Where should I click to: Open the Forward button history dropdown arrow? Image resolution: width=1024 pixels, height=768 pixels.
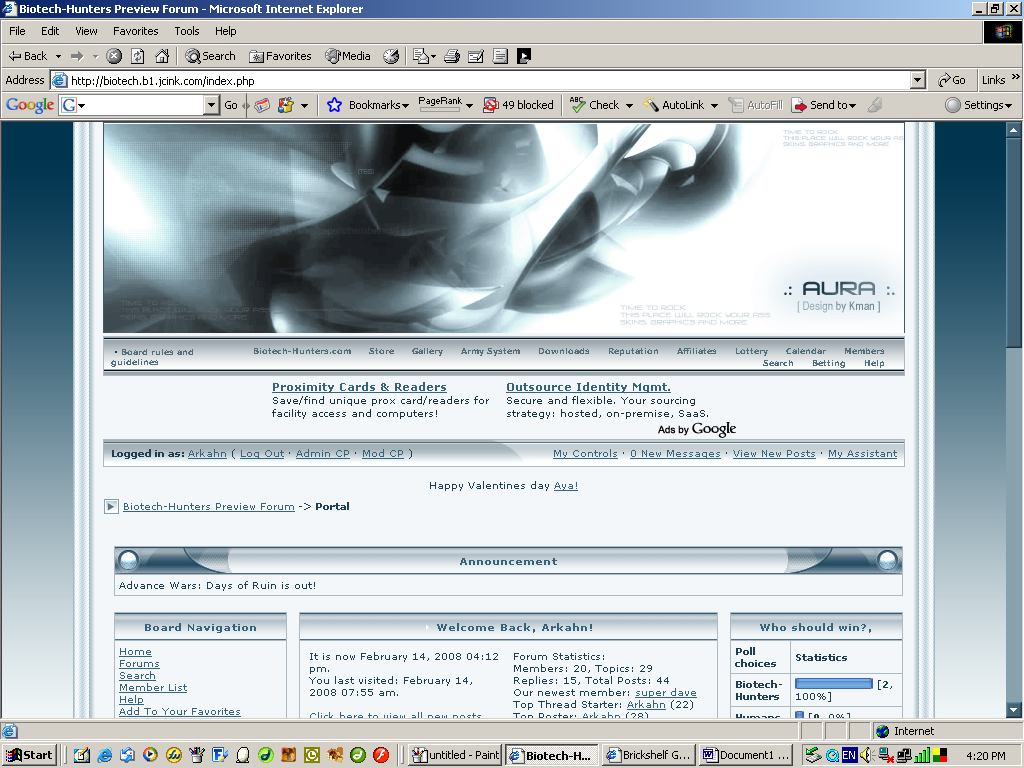coord(95,56)
